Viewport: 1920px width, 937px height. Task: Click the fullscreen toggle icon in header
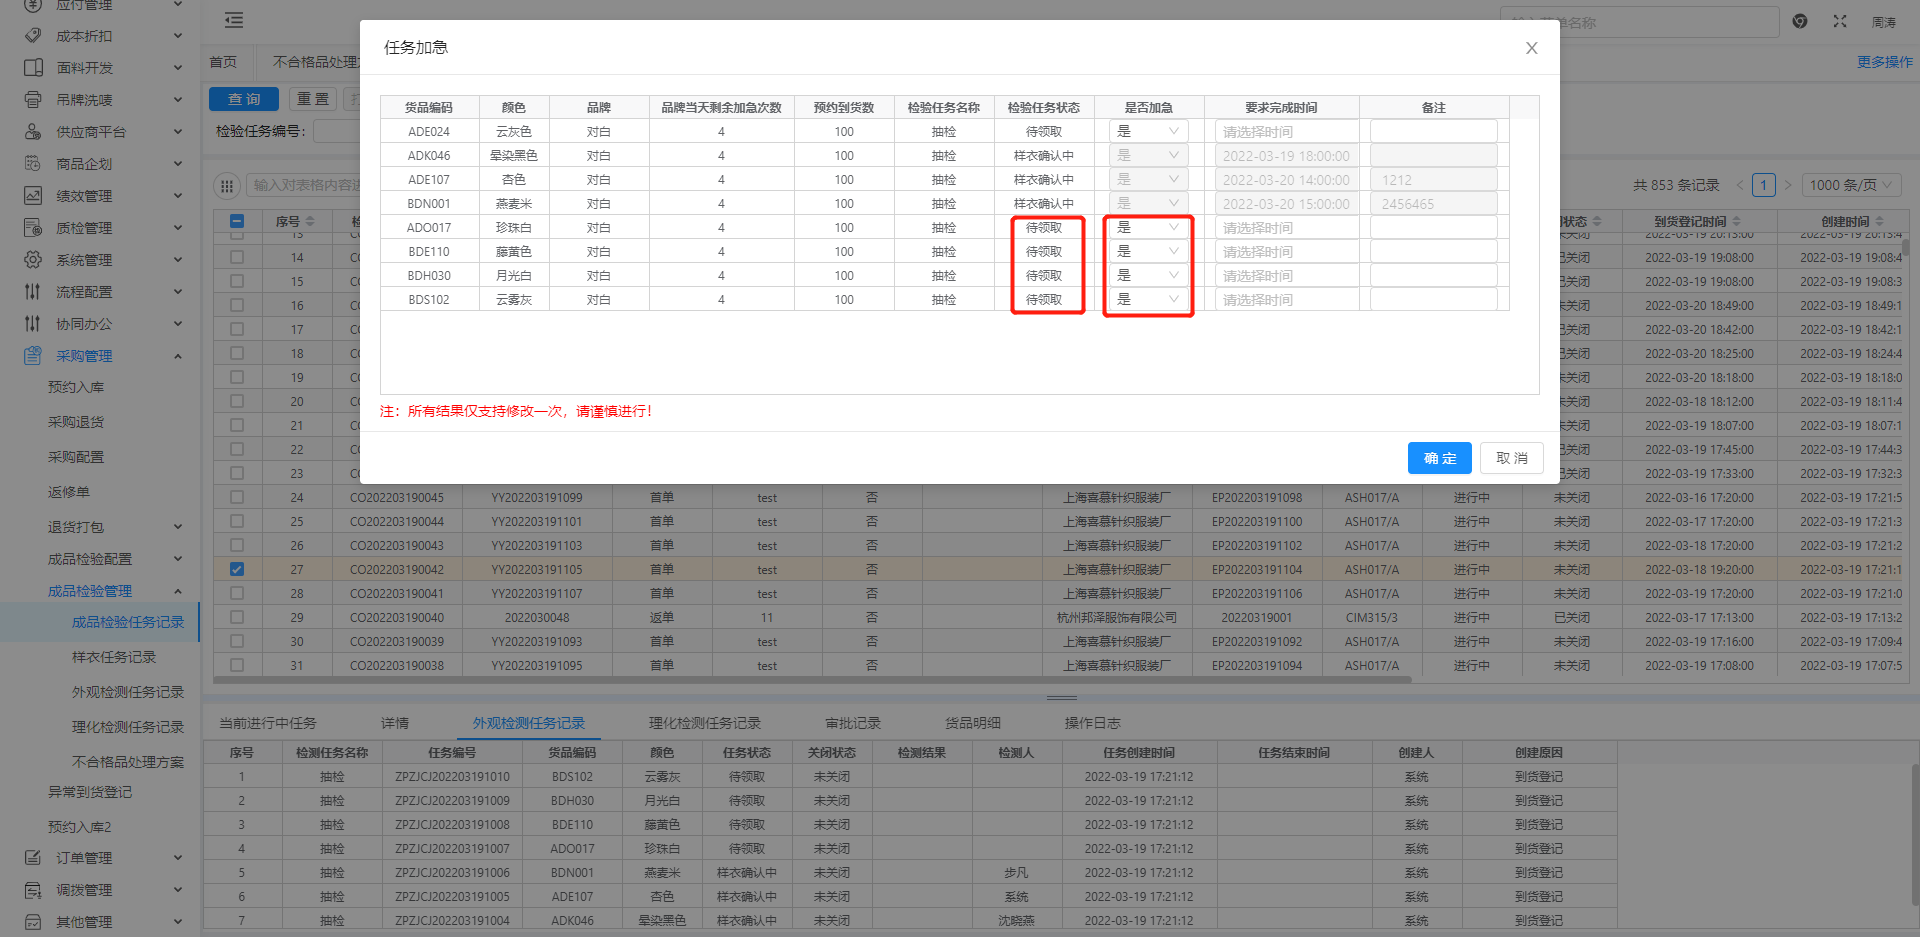(1840, 21)
